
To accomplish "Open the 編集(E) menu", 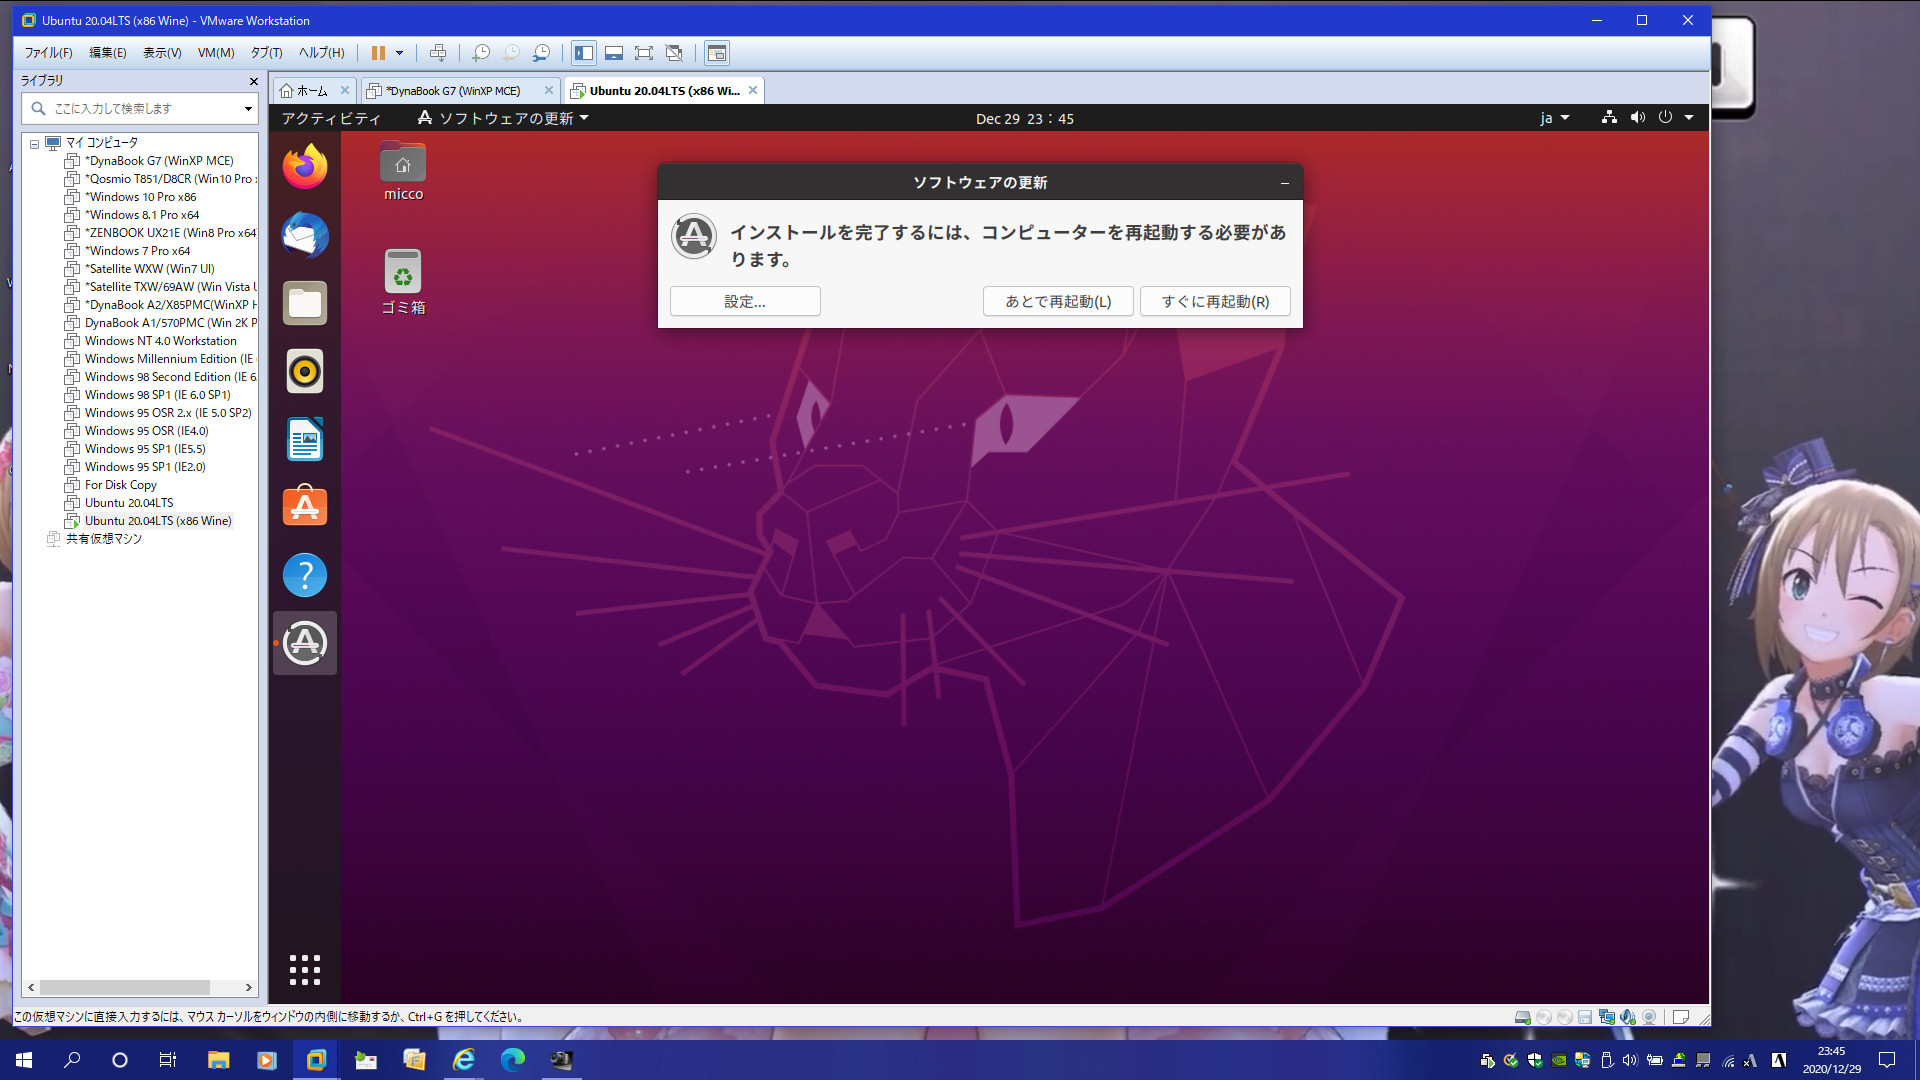I will coord(108,53).
